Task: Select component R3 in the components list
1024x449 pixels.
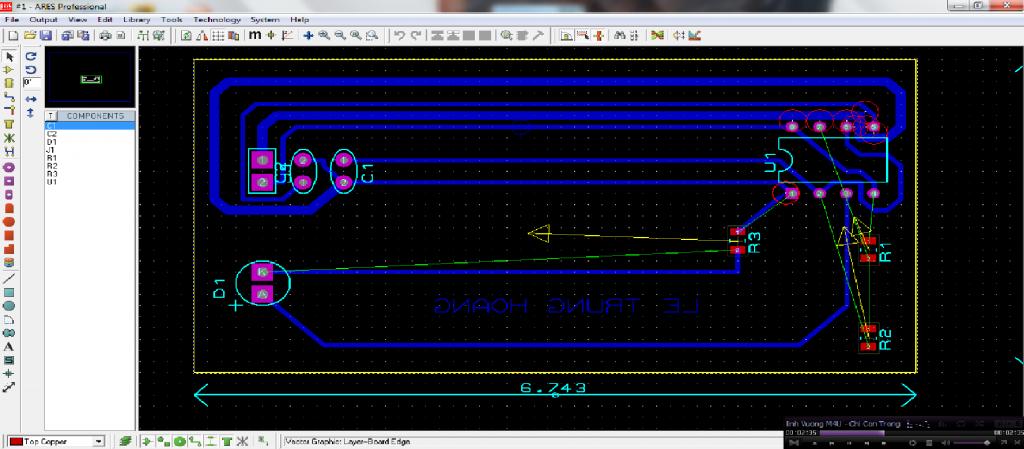Action: [x=52, y=174]
